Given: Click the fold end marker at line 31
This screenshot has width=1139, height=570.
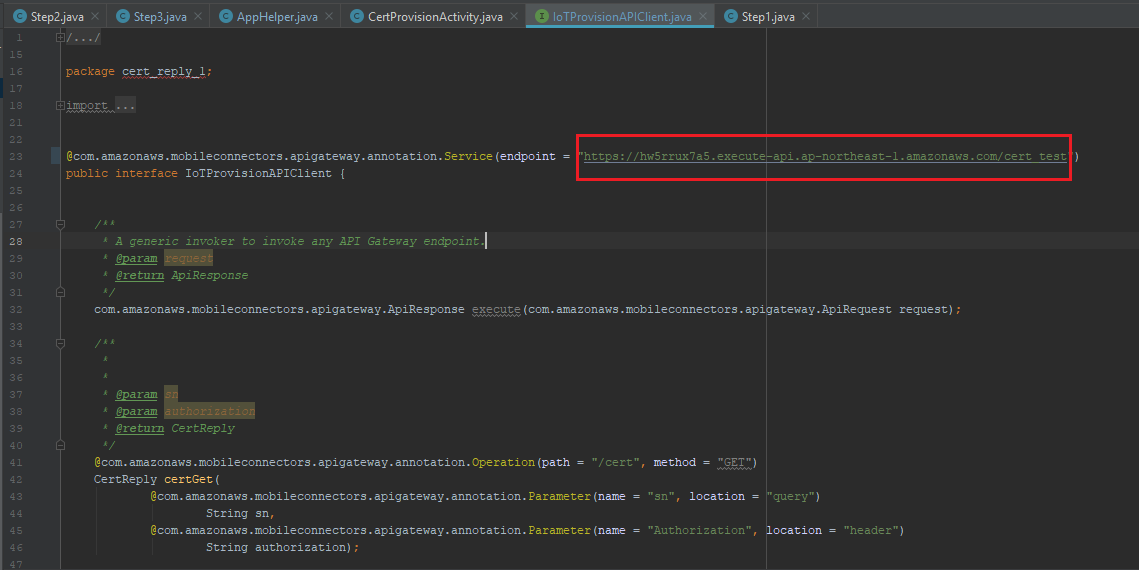Looking at the screenshot, I should click(60, 292).
